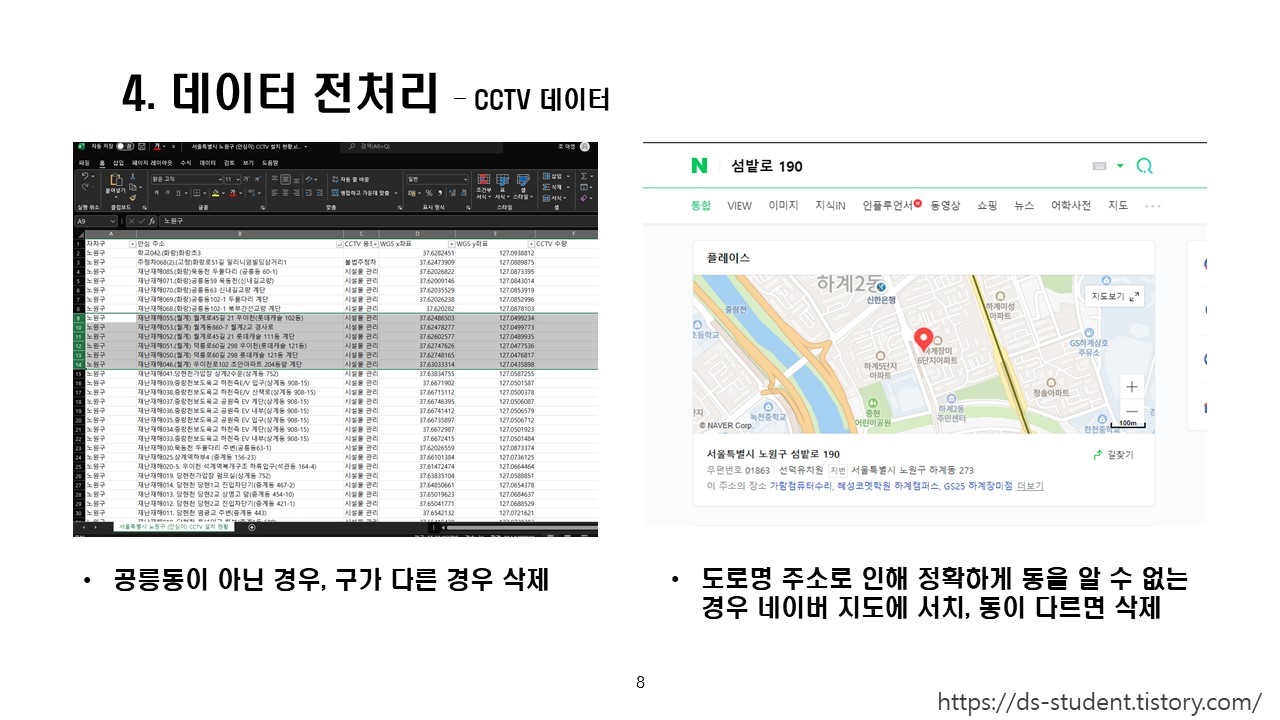Select the 지식iN search tab
The width and height of the screenshot is (1280, 720).
pyautogui.click(x=830, y=205)
